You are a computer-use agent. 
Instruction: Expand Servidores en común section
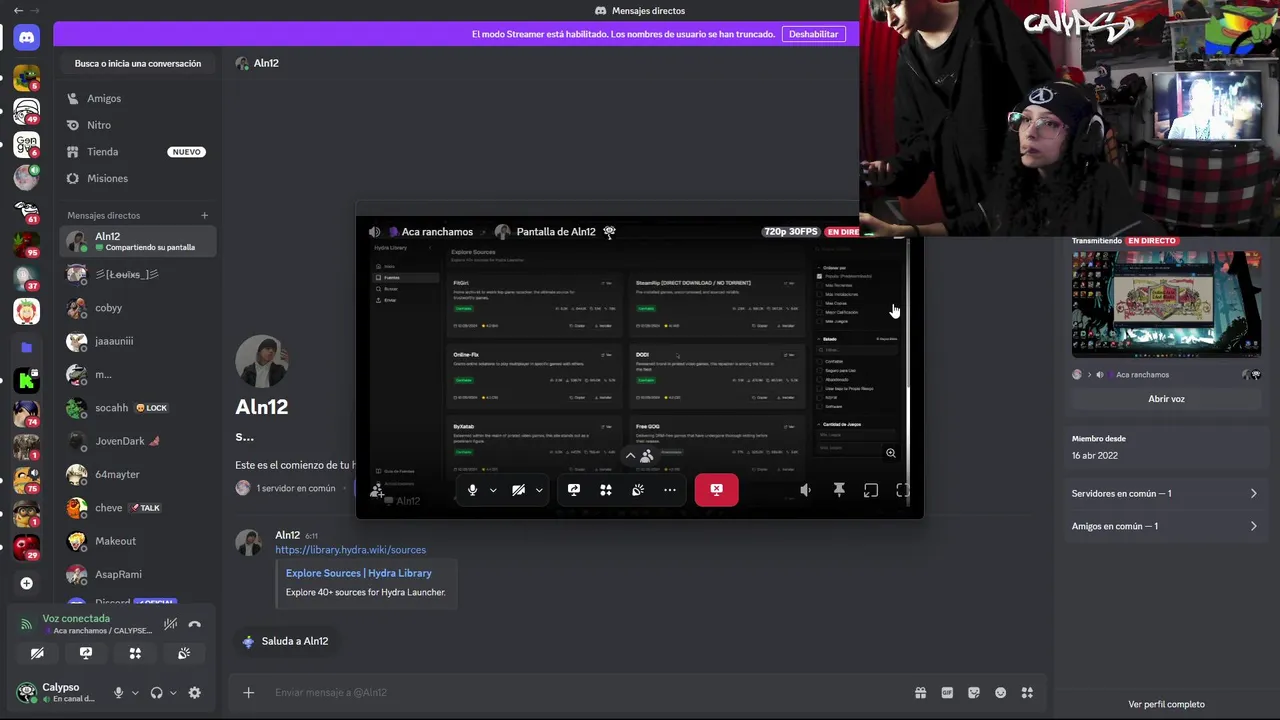(x=1165, y=493)
